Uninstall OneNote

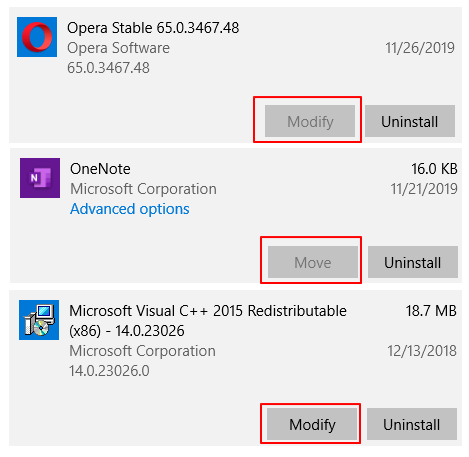[413, 262]
